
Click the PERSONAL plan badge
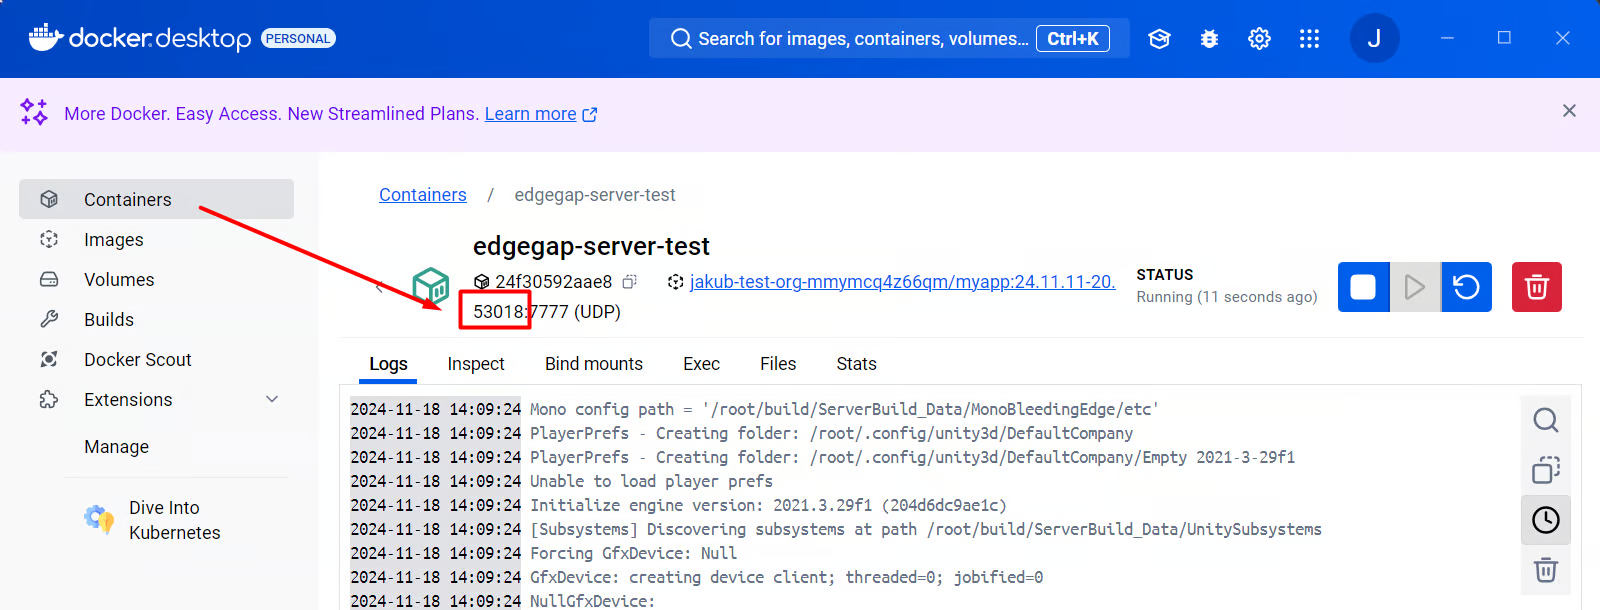tap(298, 38)
